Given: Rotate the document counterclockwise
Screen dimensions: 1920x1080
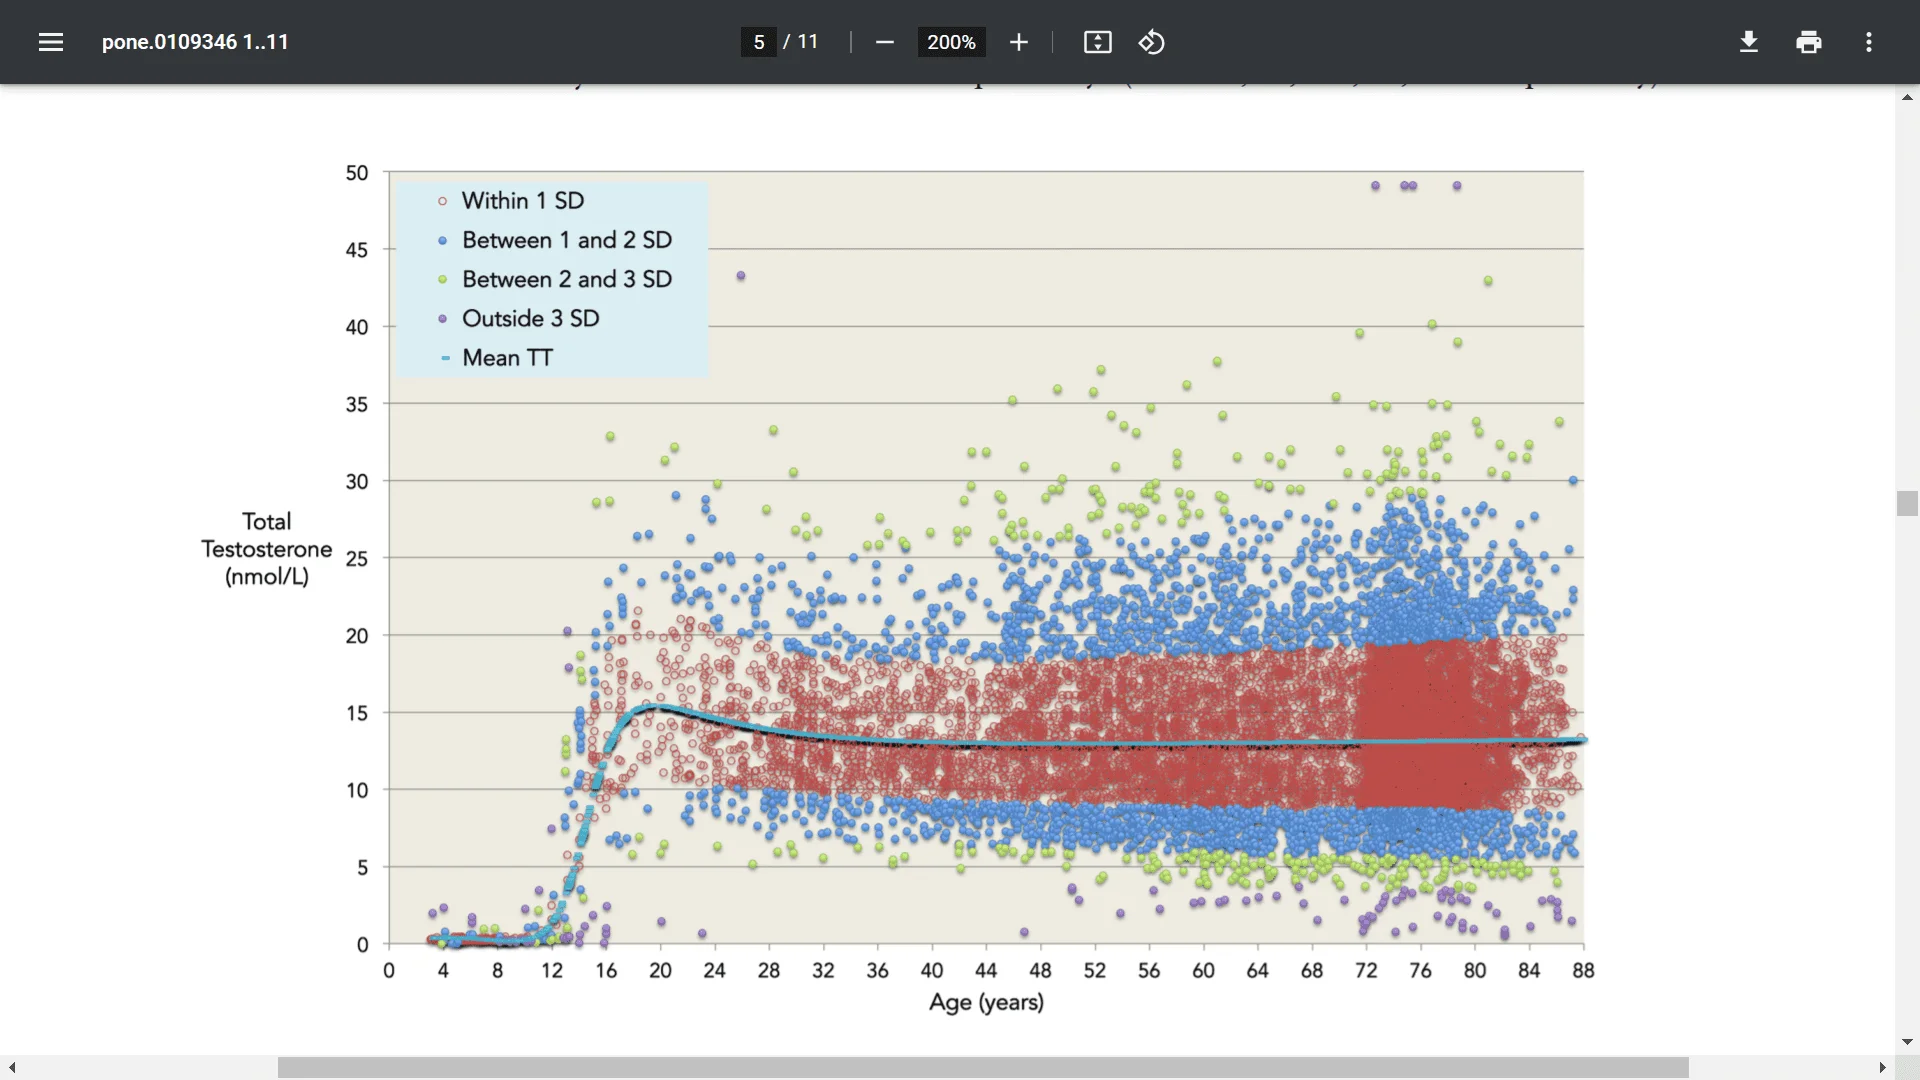Looking at the screenshot, I should (x=1151, y=42).
